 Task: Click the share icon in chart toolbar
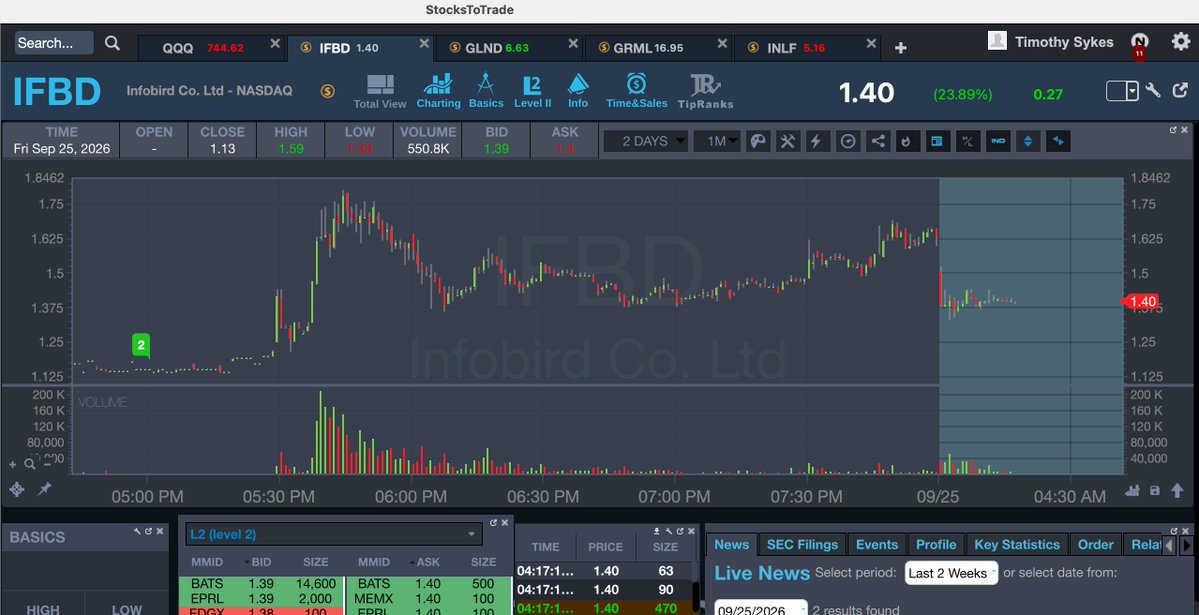coord(878,141)
